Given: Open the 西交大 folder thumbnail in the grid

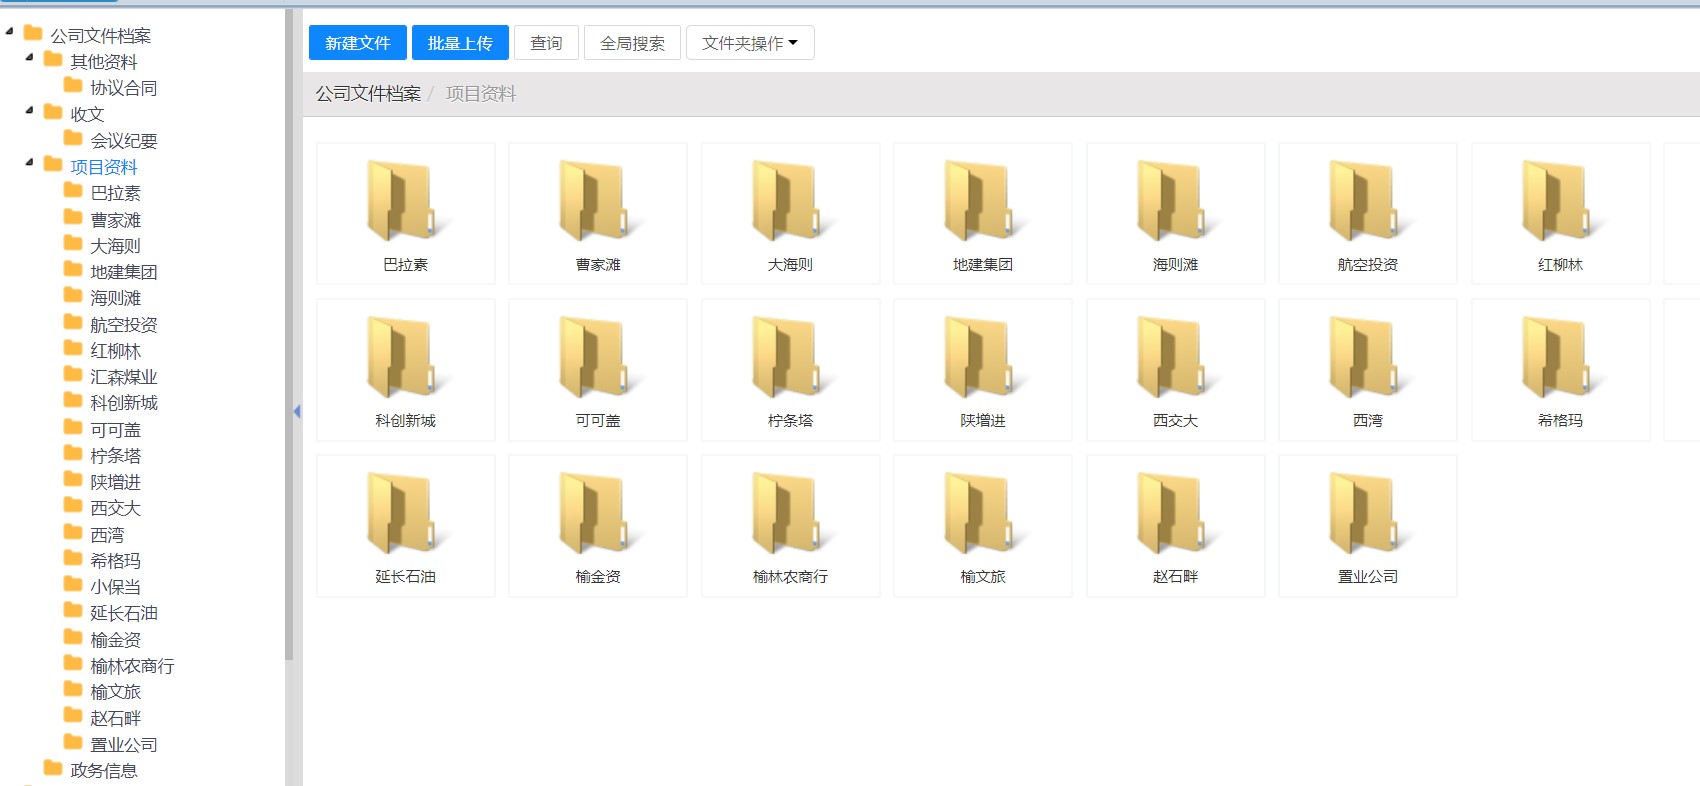Looking at the screenshot, I should (x=1175, y=369).
